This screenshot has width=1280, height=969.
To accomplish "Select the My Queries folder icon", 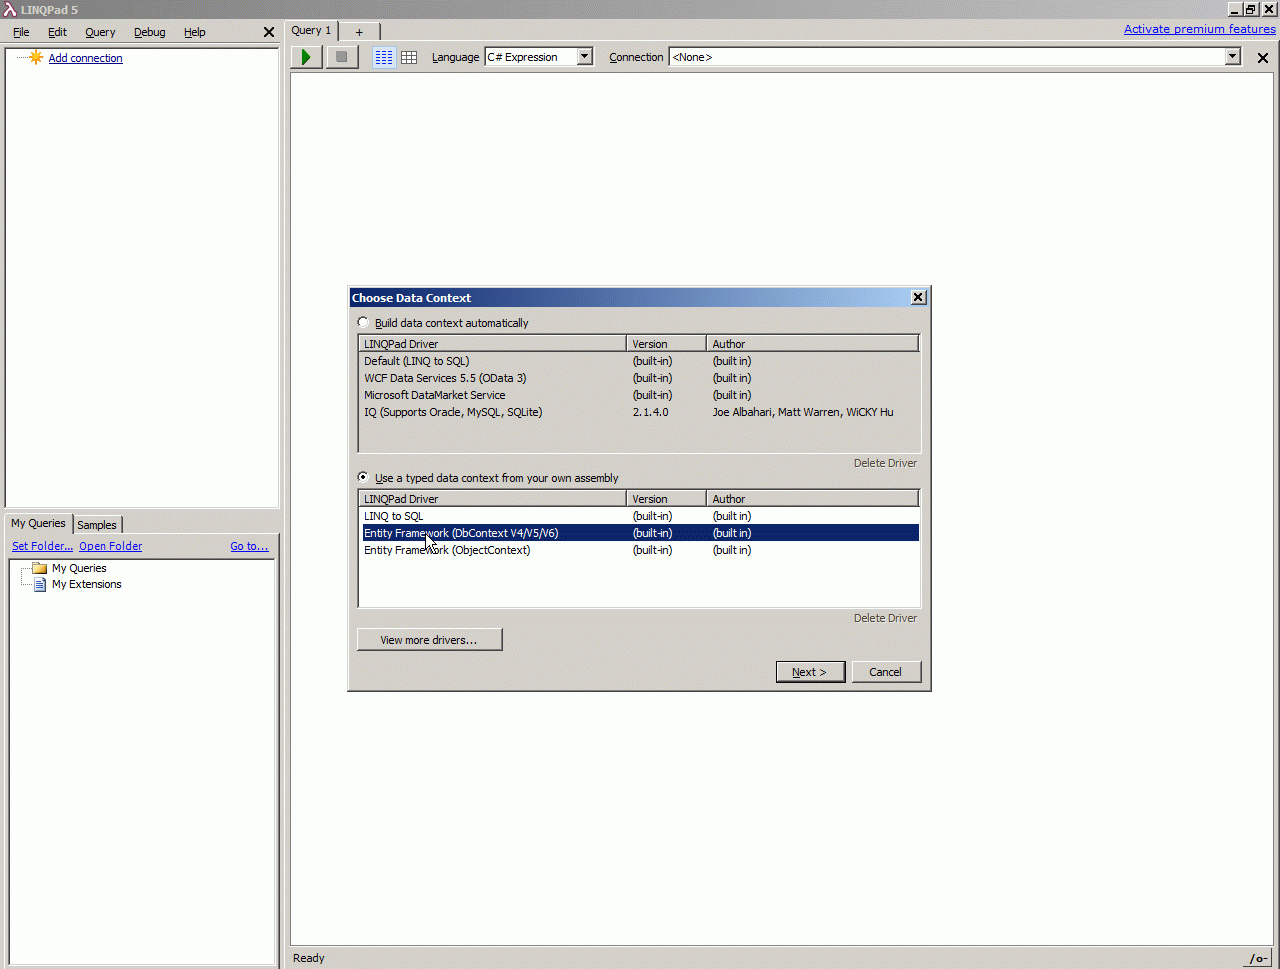I will [40, 568].
